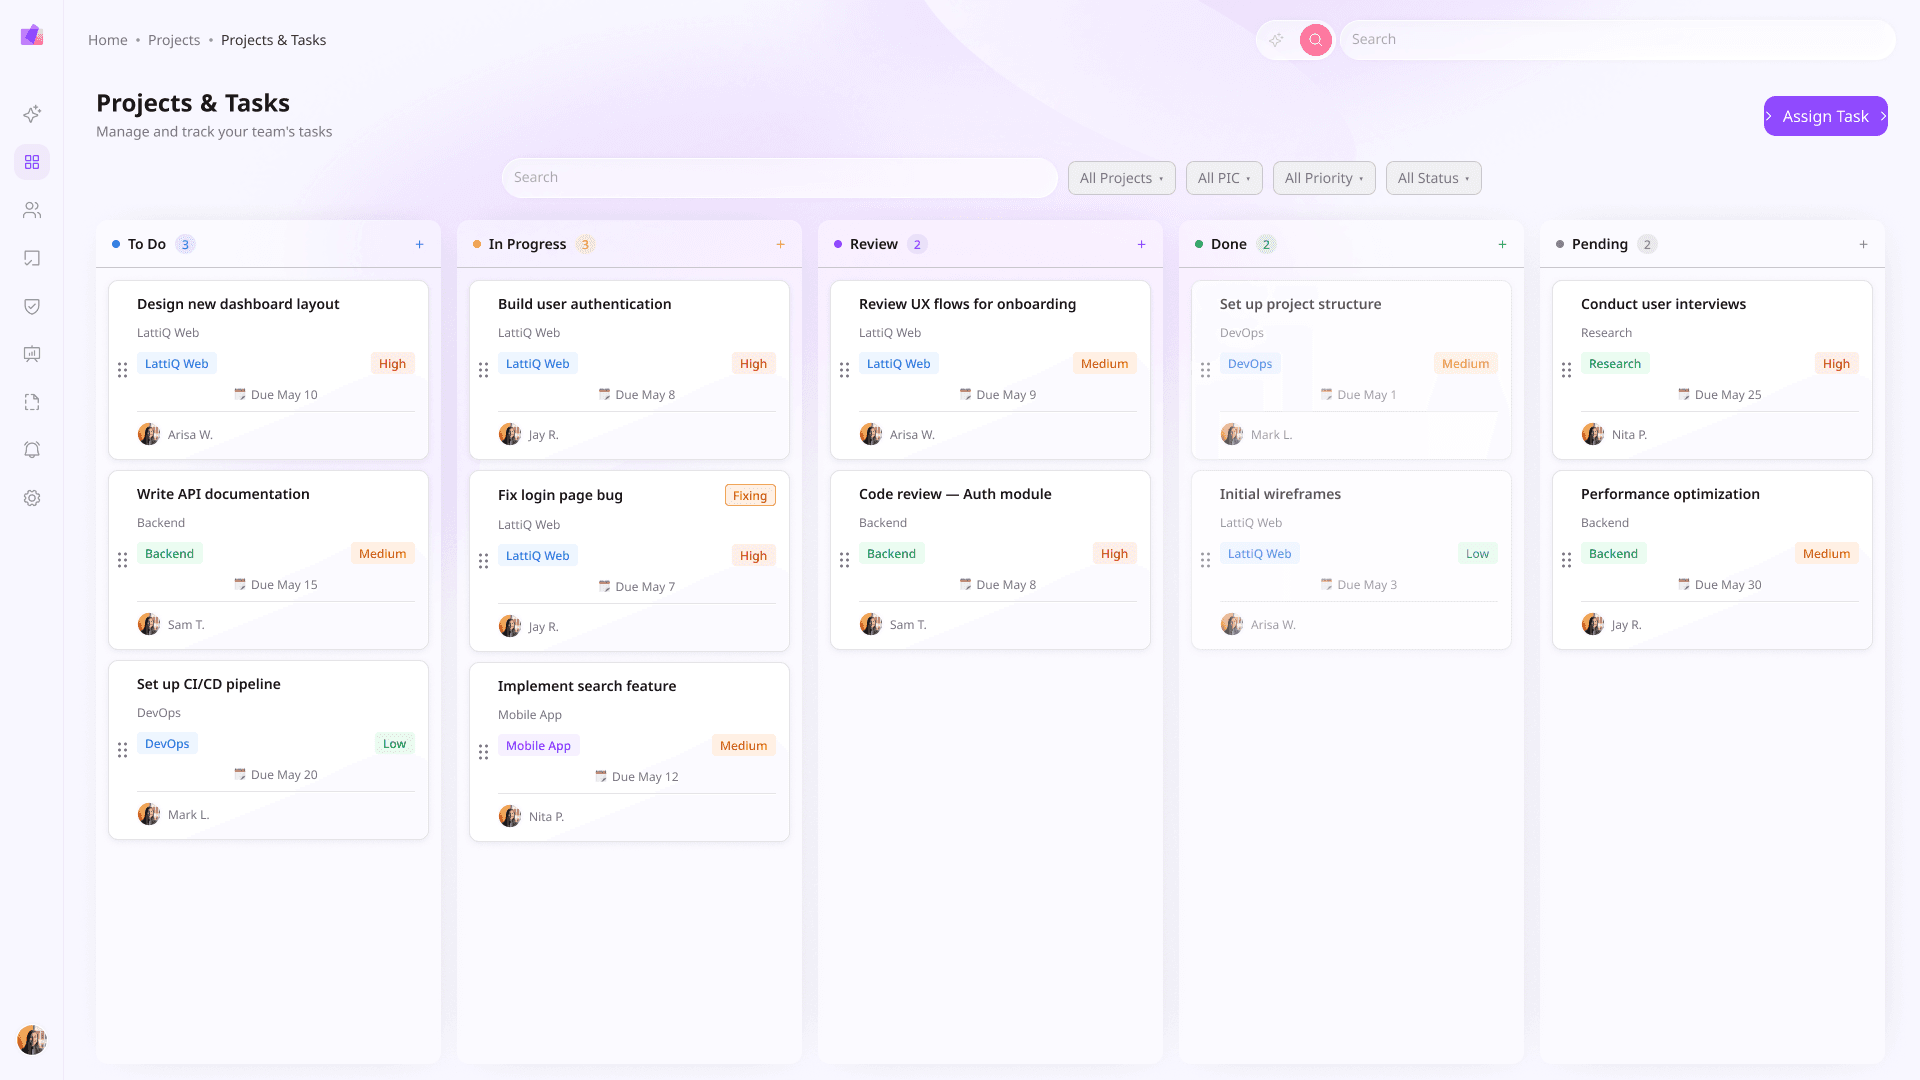Image resolution: width=1920 pixels, height=1080 pixels.
Task: Add a card to Pending column
Action: 1863,244
